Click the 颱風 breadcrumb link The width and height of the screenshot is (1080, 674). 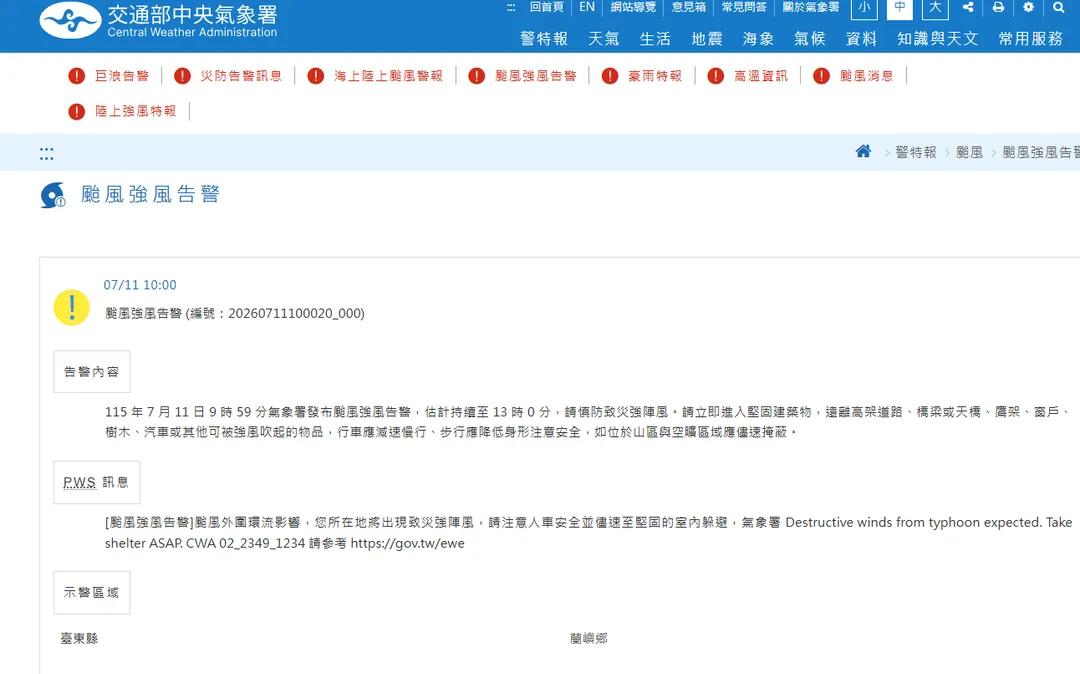click(969, 152)
